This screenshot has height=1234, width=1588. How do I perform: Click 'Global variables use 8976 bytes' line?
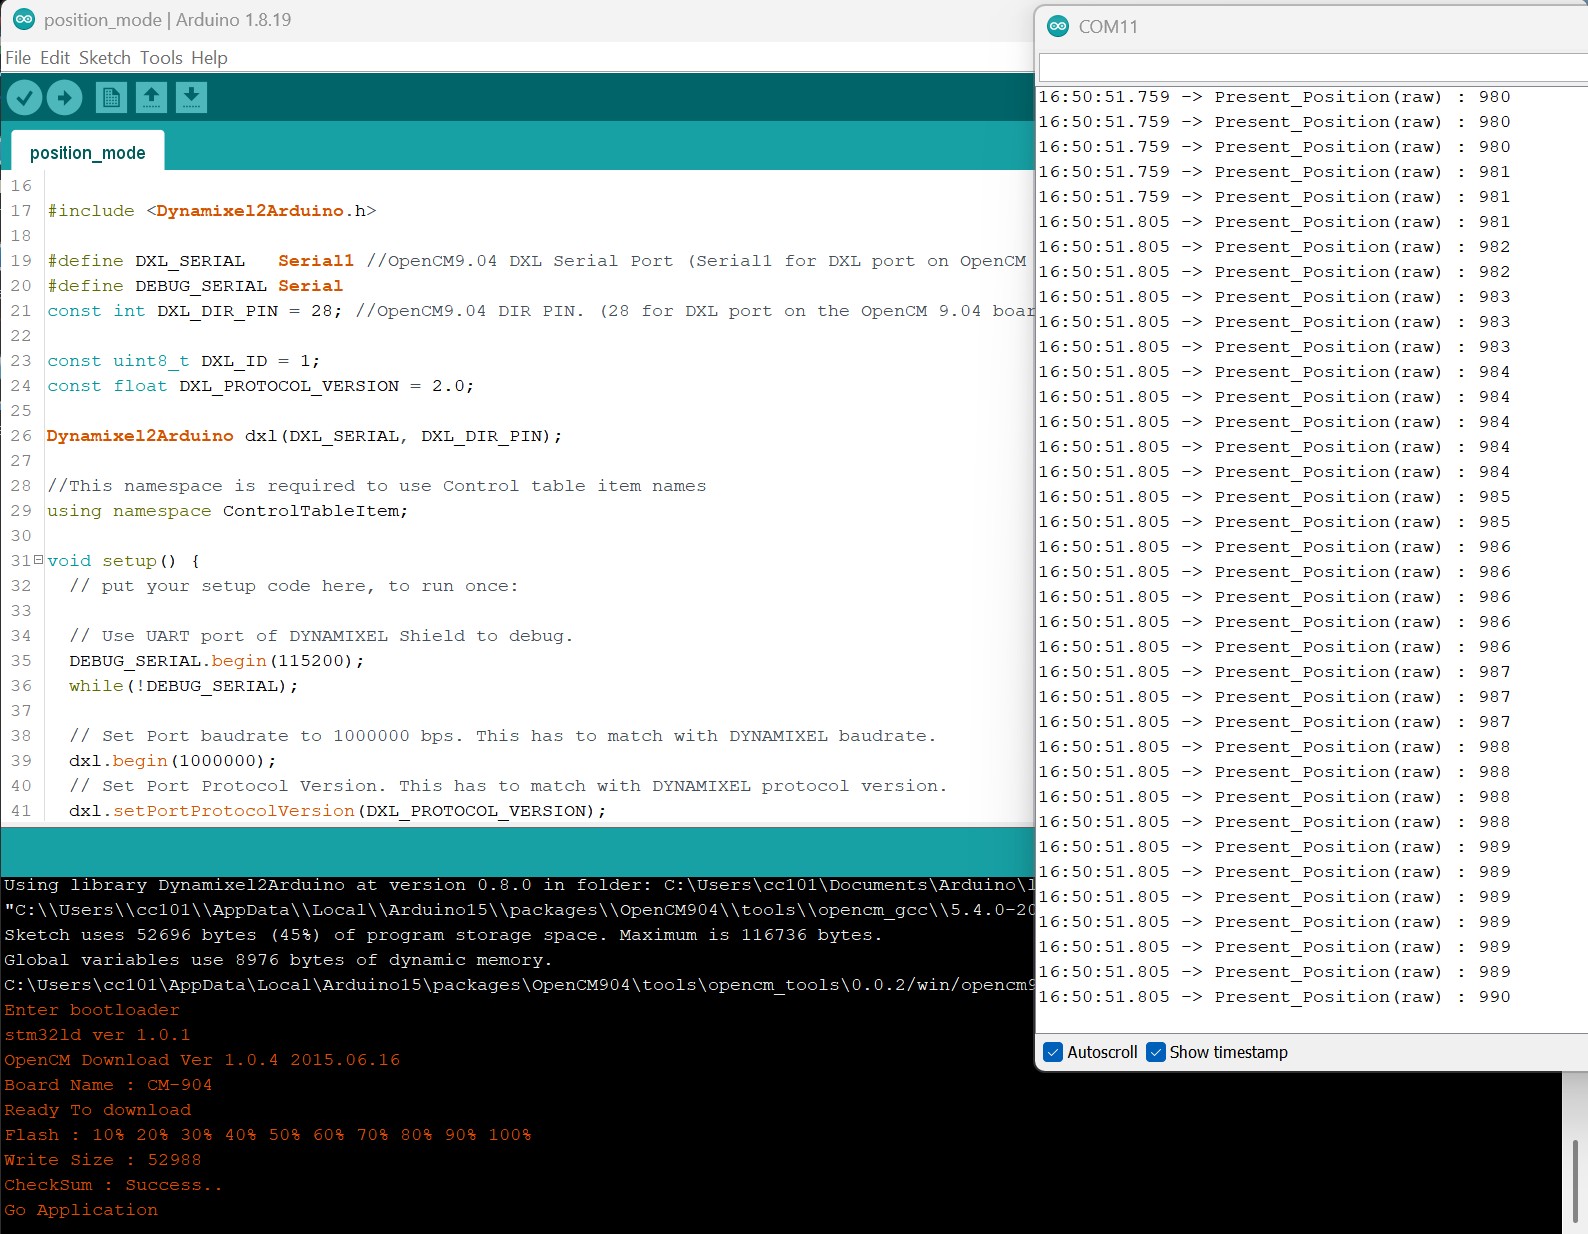(279, 960)
